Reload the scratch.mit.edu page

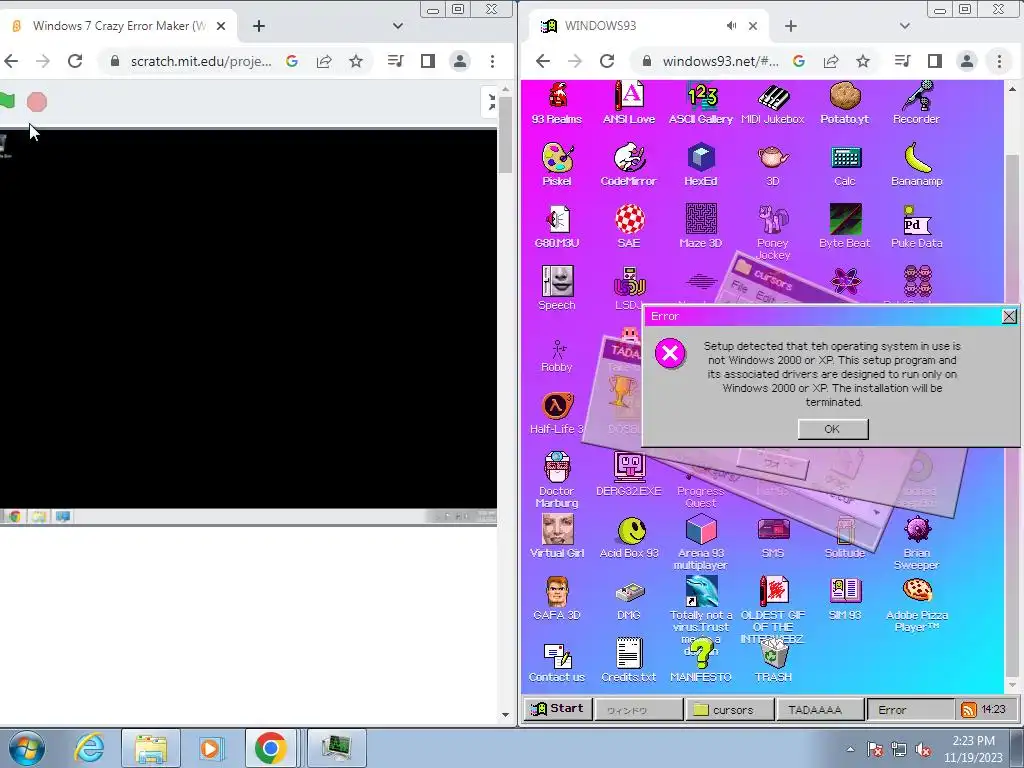tap(75, 61)
